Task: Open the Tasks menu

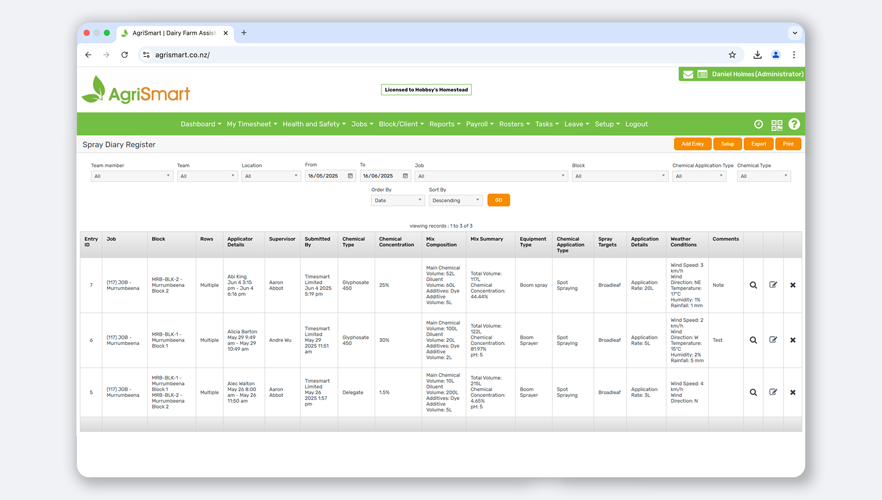Action: (x=547, y=124)
